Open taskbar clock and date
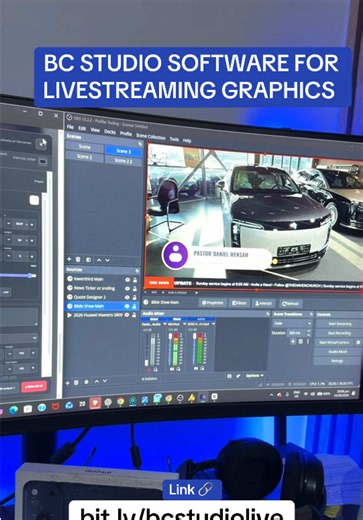 tap(341, 393)
